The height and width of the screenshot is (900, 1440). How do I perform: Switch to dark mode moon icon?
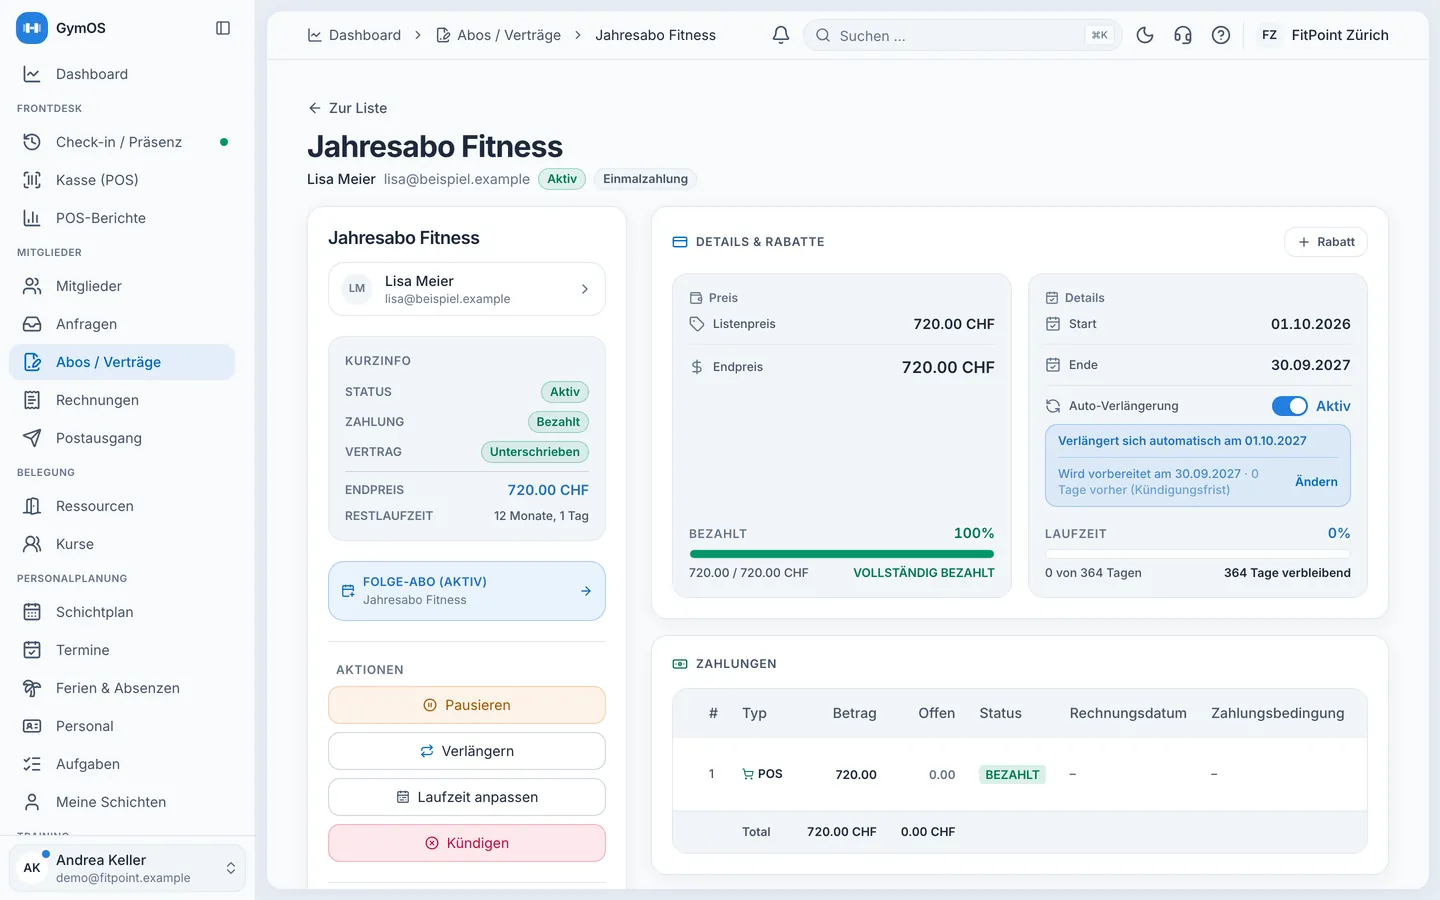click(1145, 35)
